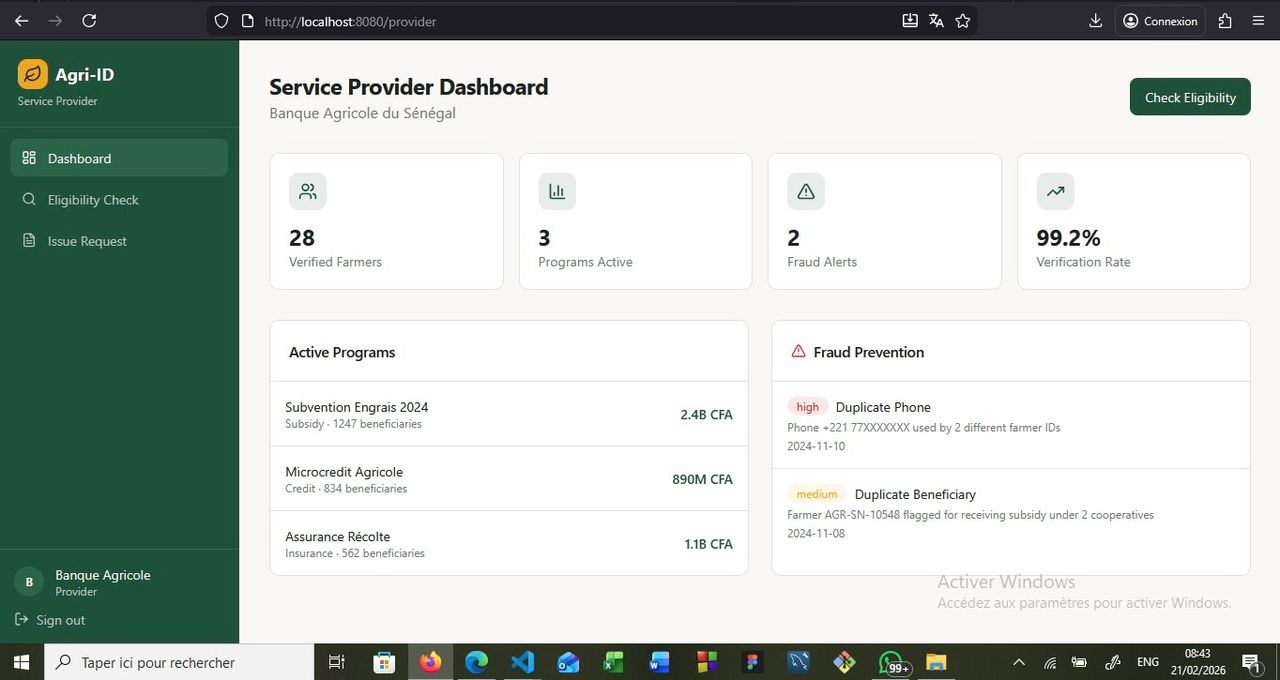Bookmark this page with the star icon
Screen dimensions: 1280x680
coord(963,20)
